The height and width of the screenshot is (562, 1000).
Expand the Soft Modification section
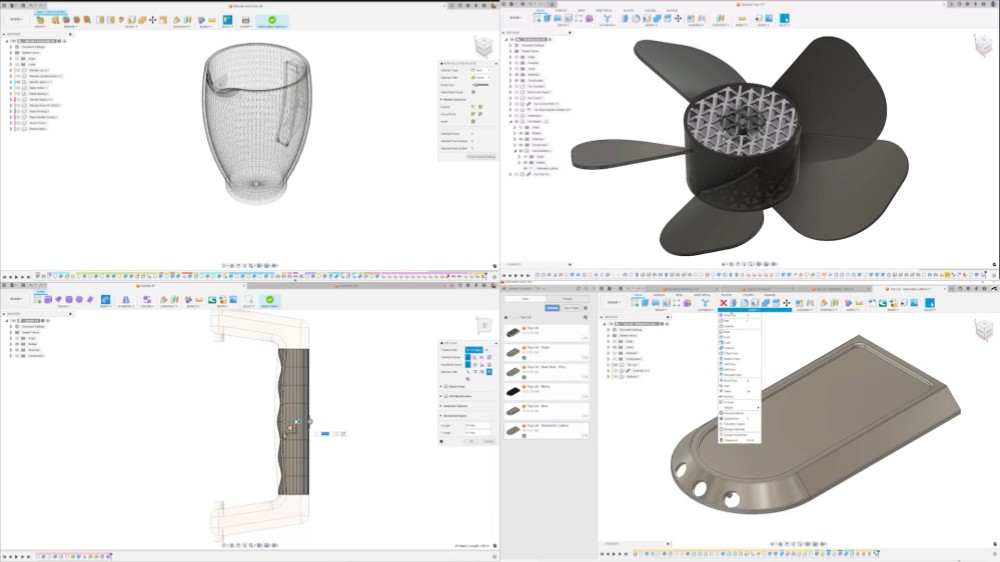(x=441, y=396)
